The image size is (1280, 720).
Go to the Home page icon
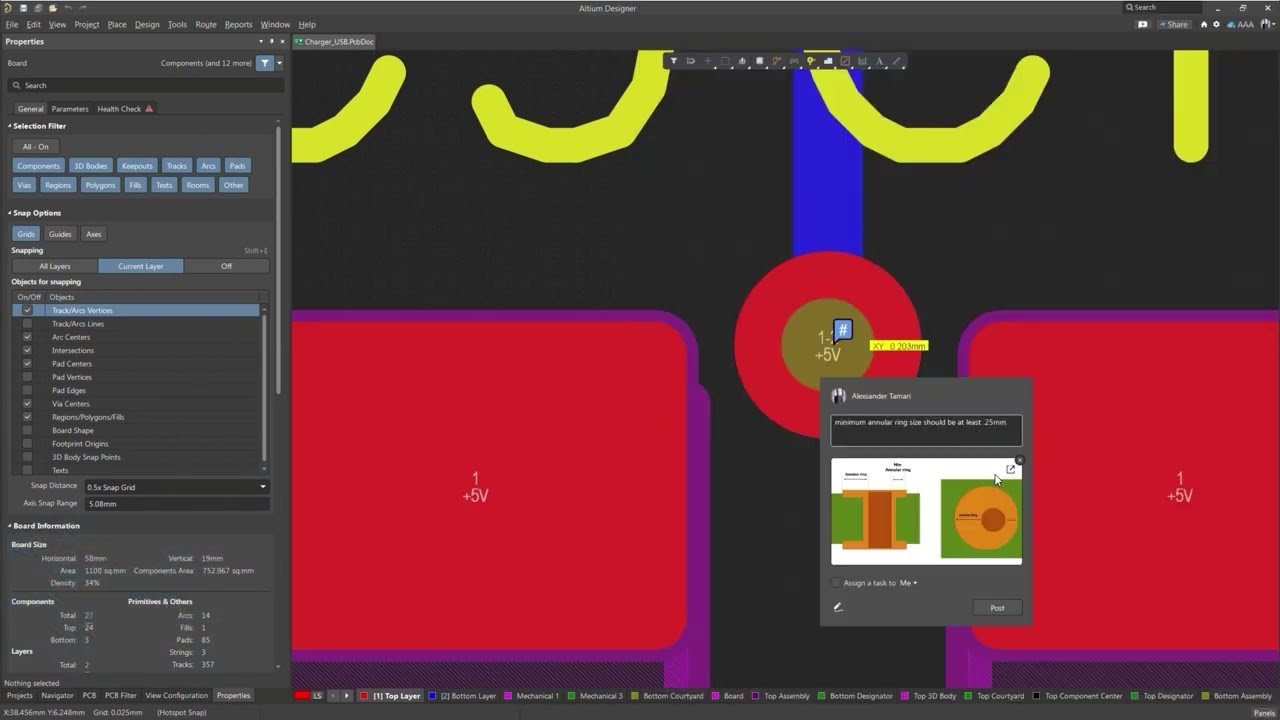[x=1204, y=24]
